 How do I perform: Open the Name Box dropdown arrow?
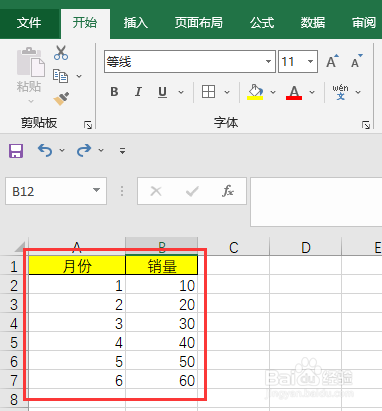tap(96, 191)
